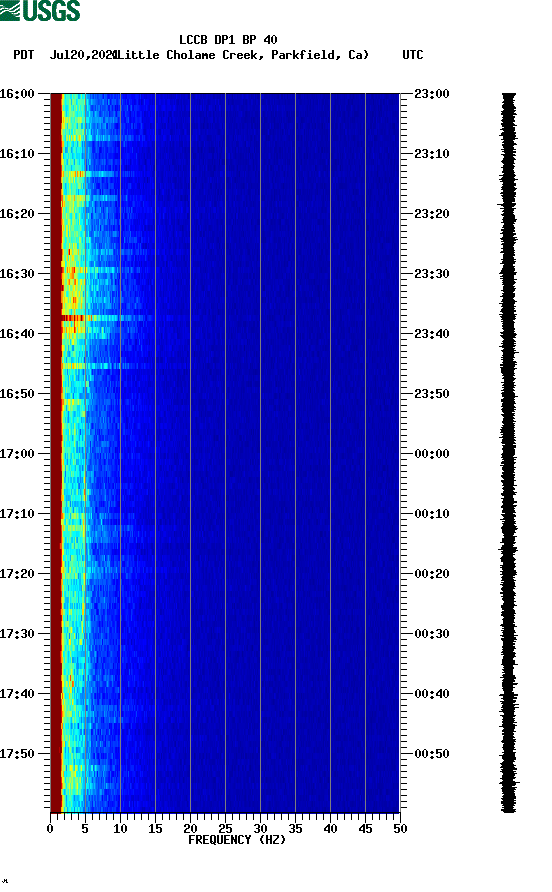Click the 45 Hz frequency axis label

click(365, 829)
